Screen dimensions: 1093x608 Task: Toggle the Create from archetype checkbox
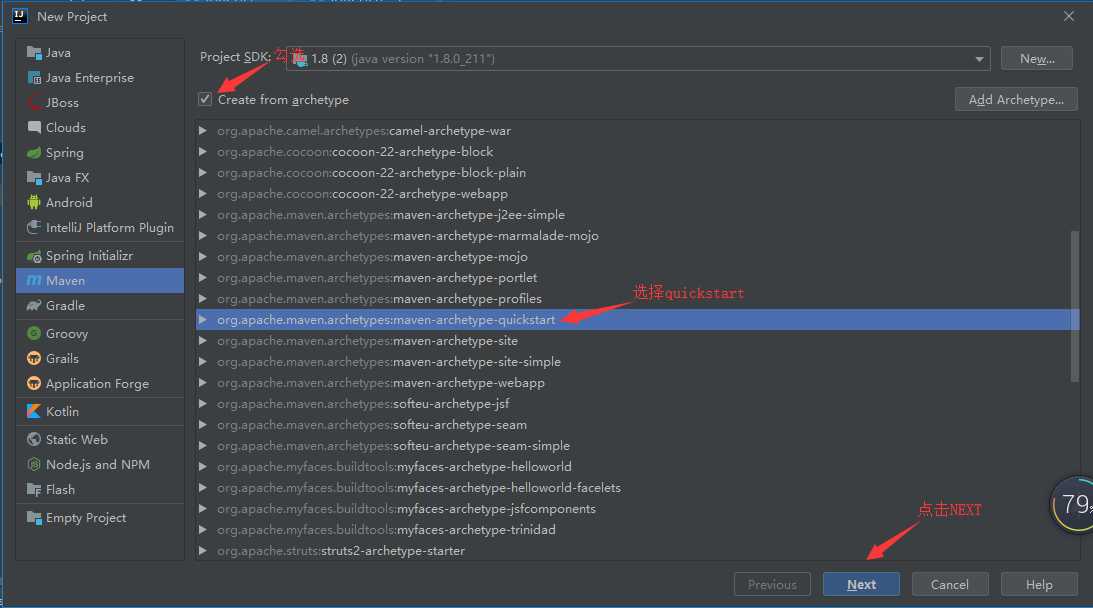(205, 100)
